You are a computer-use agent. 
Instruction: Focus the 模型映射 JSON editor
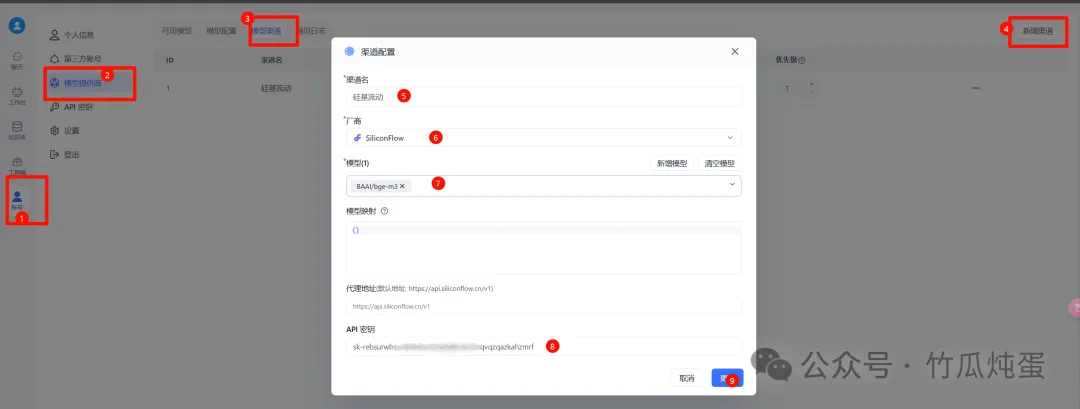(x=543, y=248)
